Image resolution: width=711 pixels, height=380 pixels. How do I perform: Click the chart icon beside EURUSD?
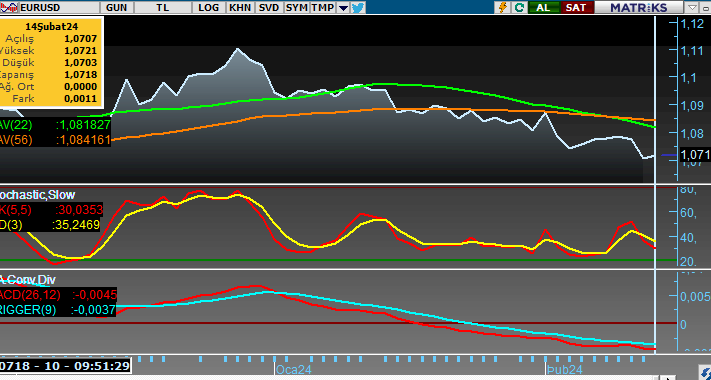(x=9, y=7)
